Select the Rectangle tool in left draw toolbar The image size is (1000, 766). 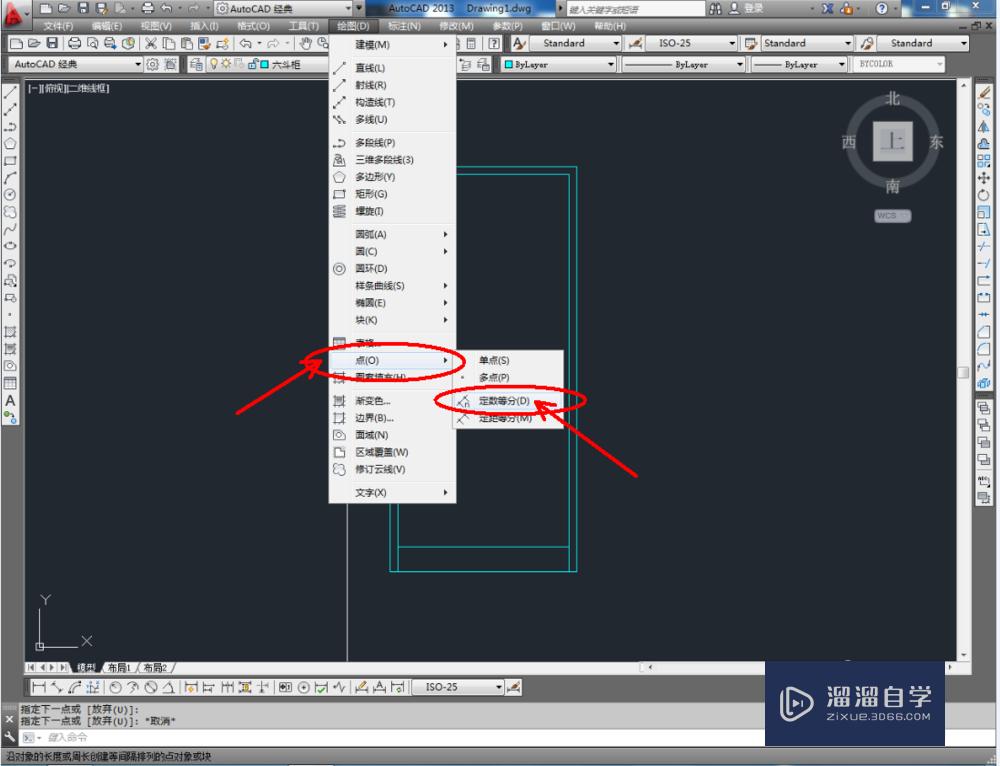tap(10, 161)
